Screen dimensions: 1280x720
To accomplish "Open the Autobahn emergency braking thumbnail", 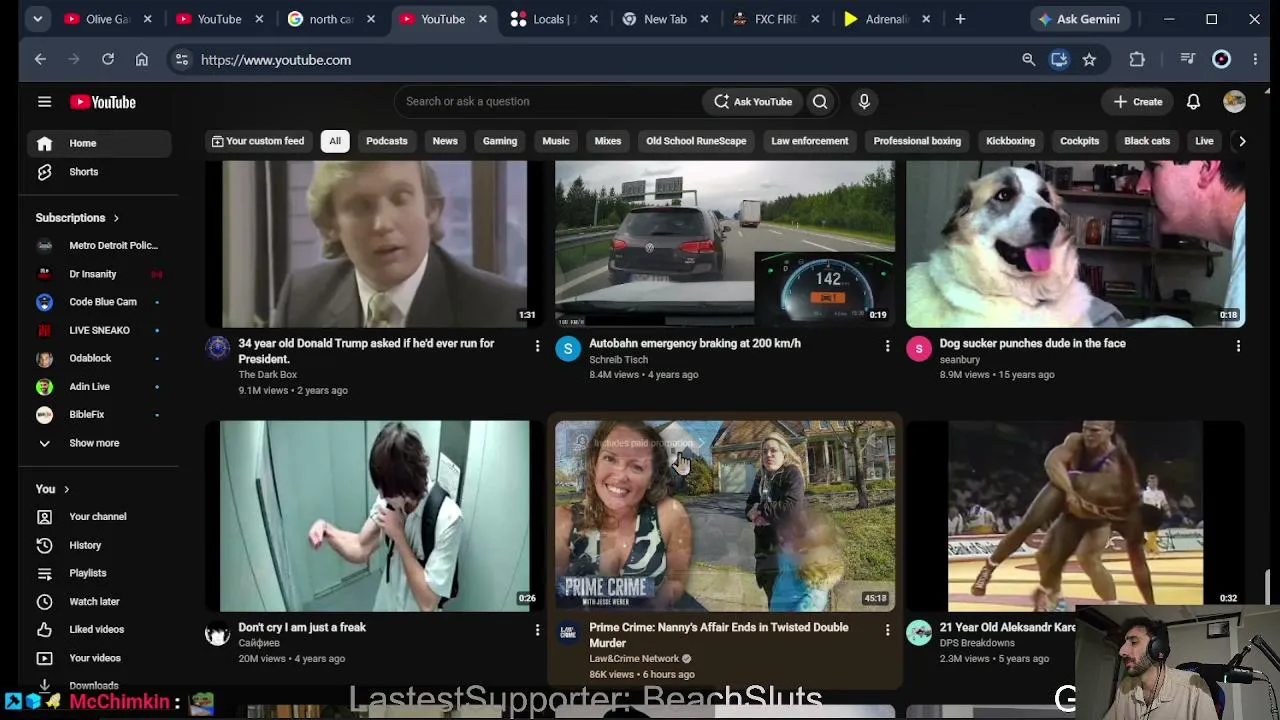I will [x=725, y=243].
